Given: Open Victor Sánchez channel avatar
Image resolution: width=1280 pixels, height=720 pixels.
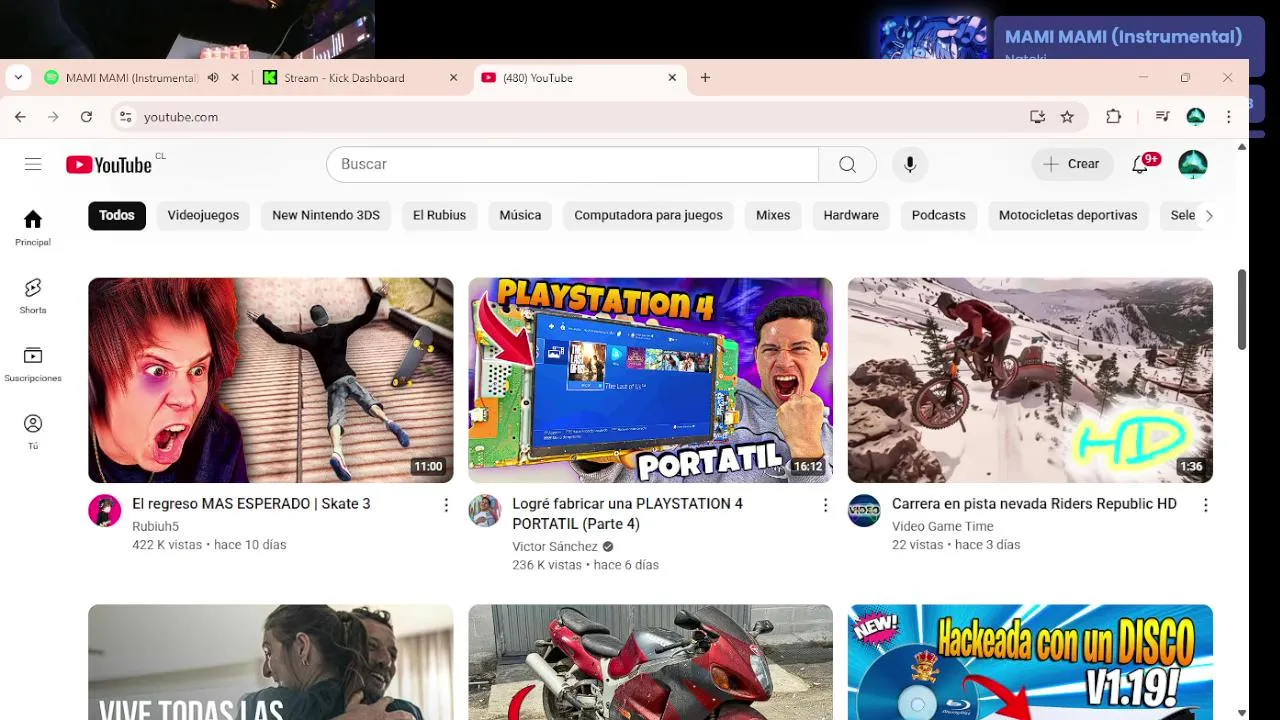Looking at the screenshot, I should [x=484, y=511].
